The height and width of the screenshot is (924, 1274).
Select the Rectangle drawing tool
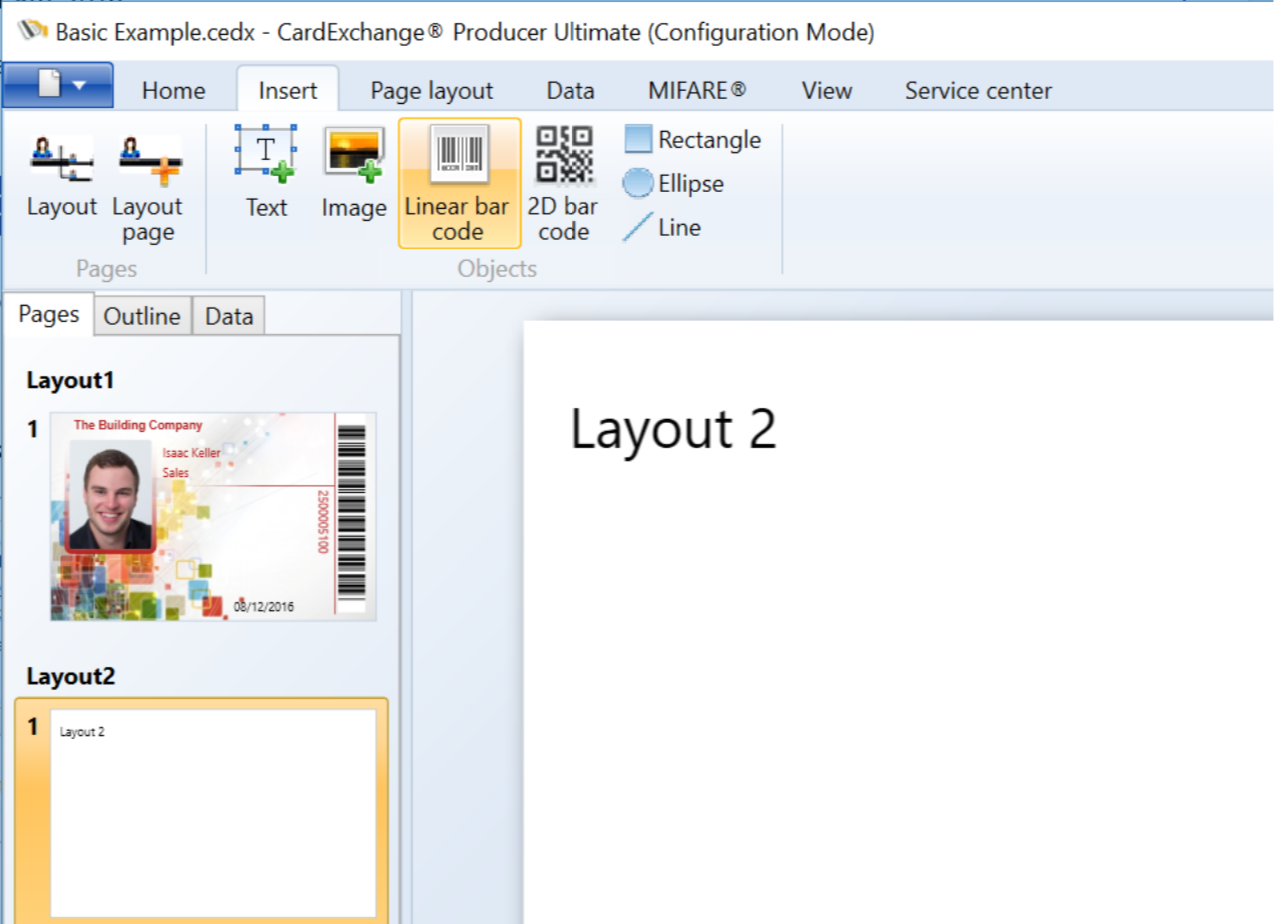694,139
